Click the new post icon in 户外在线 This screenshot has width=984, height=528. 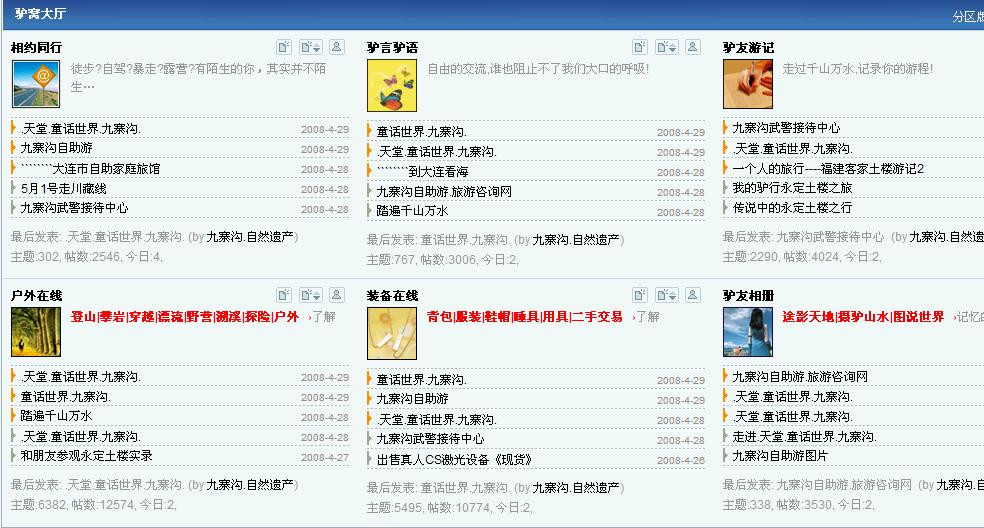point(284,295)
